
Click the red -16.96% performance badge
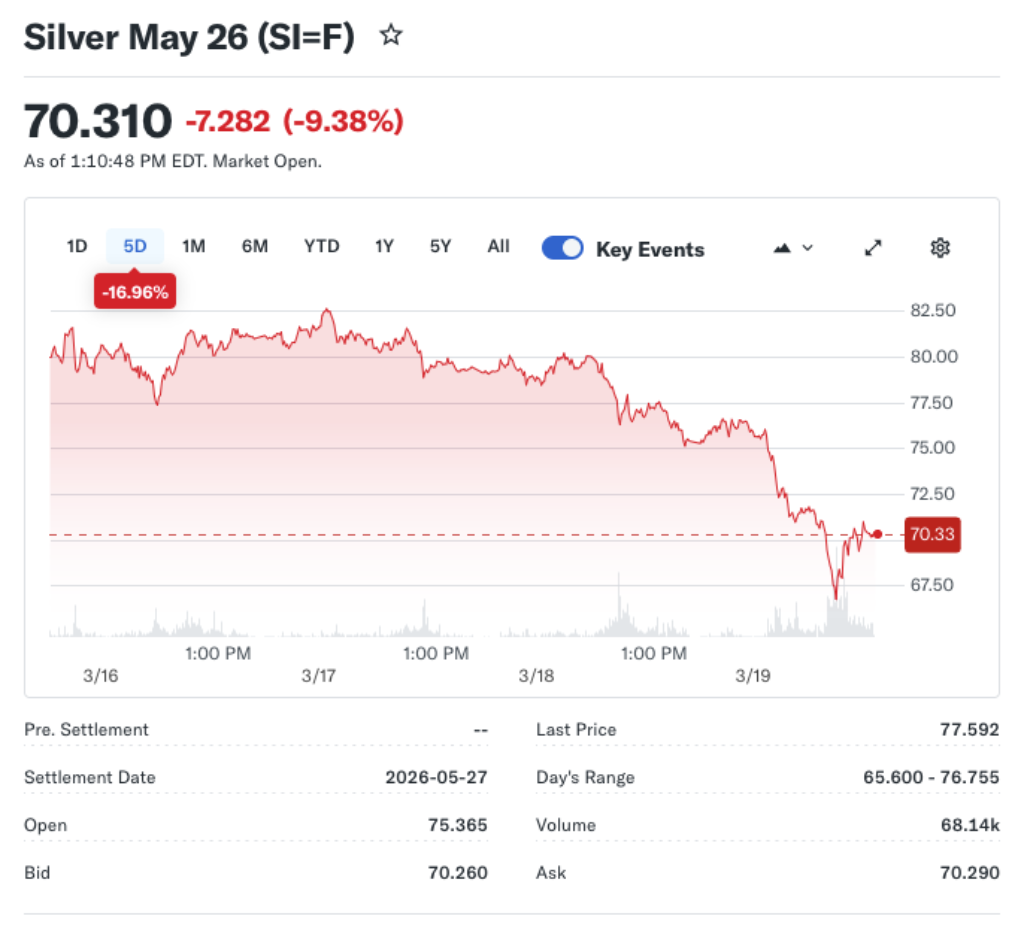pyautogui.click(x=135, y=291)
